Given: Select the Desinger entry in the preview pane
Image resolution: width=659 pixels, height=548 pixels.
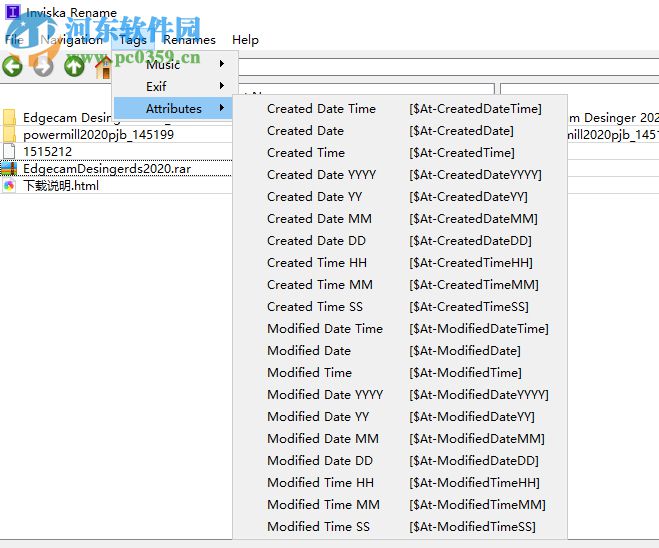Looking at the screenshot, I should [614, 117].
